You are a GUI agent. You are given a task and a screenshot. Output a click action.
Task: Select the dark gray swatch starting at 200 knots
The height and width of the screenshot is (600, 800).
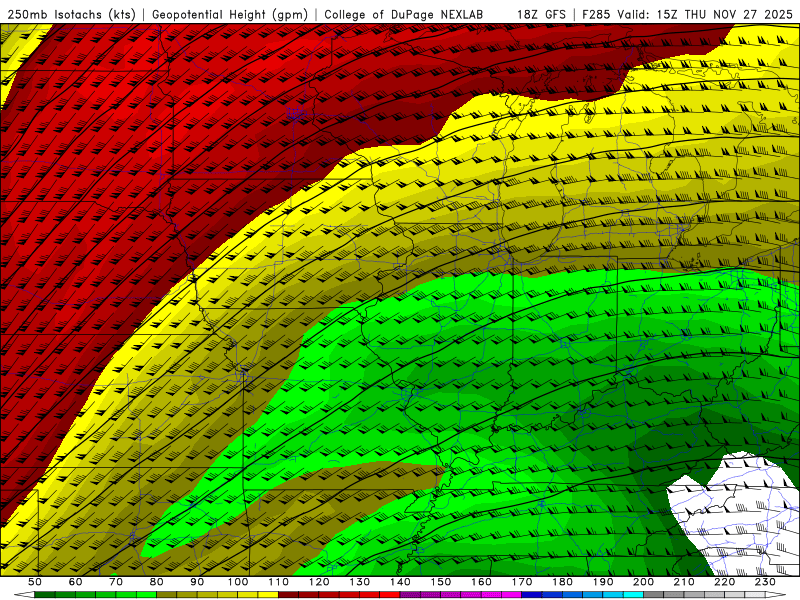click(x=654, y=595)
